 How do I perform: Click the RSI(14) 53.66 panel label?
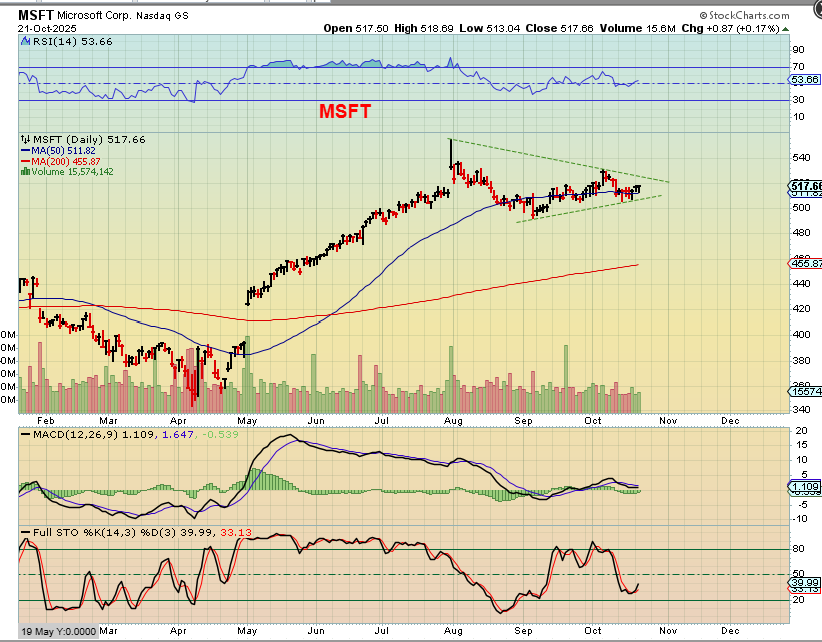72,41
